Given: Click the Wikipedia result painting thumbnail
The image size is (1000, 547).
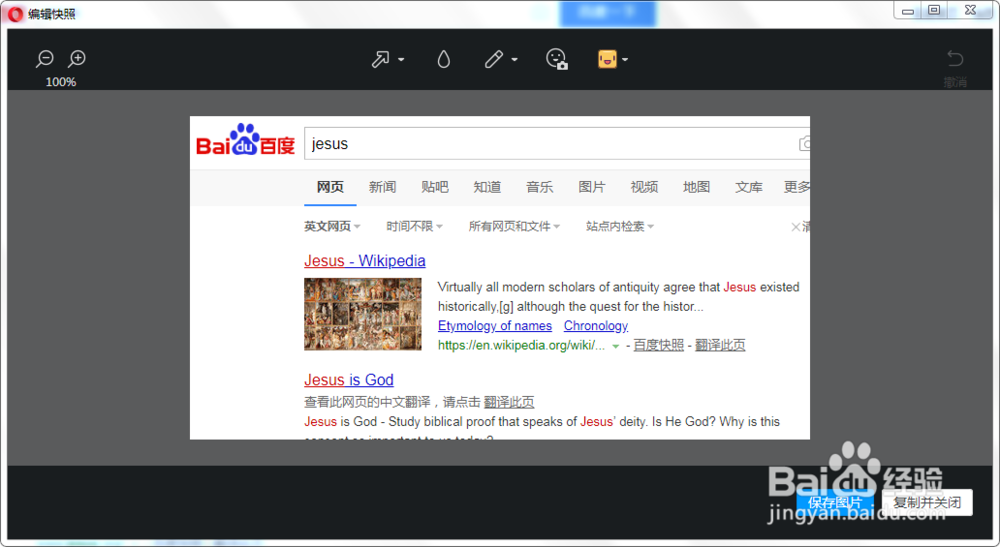Looking at the screenshot, I should point(363,314).
